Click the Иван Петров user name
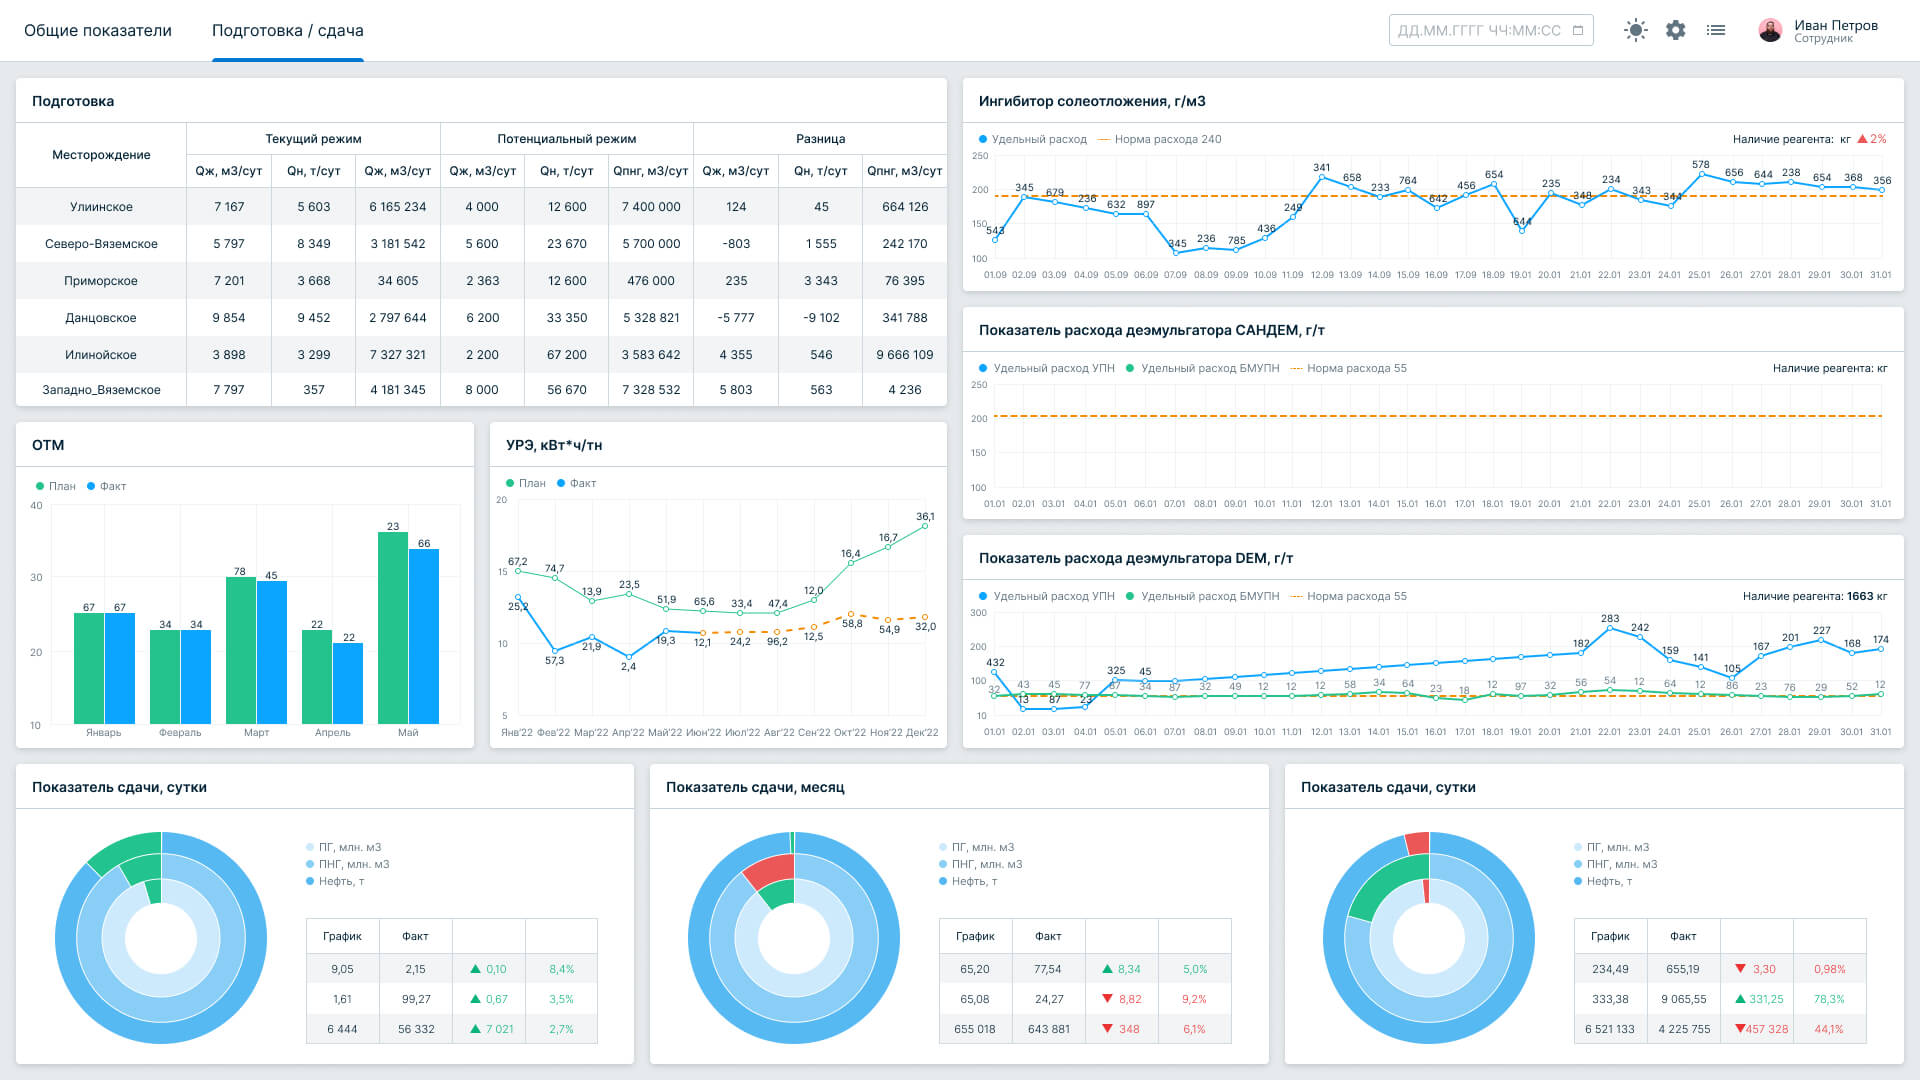This screenshot has height=1080, width=1920. [x=1835, y=25]
